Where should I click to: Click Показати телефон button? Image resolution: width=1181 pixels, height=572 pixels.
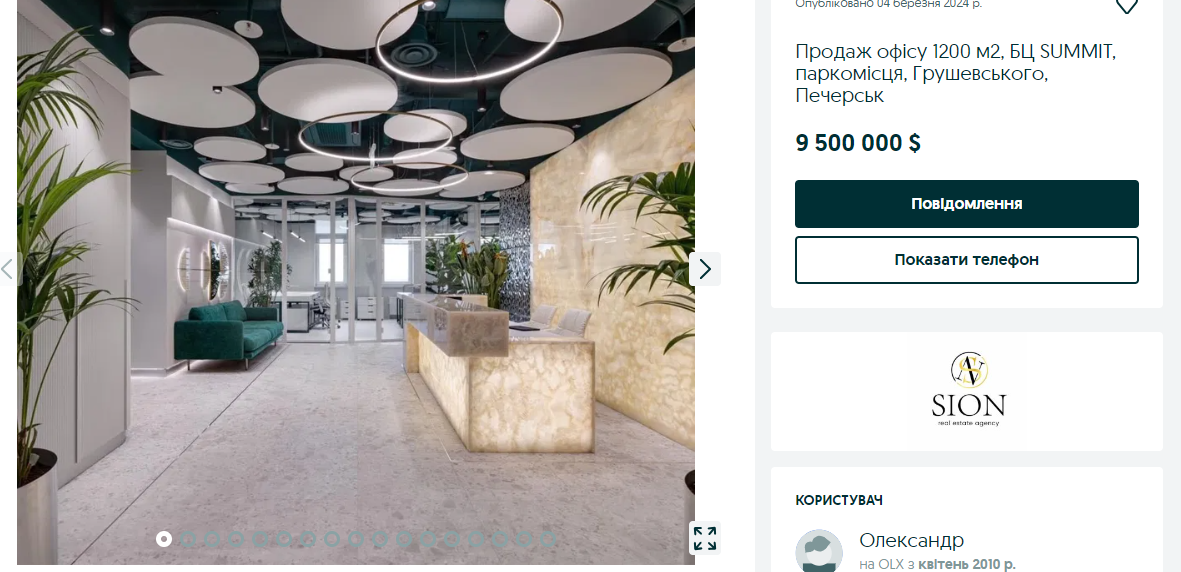pyautogui.click(x=966, y=260)
